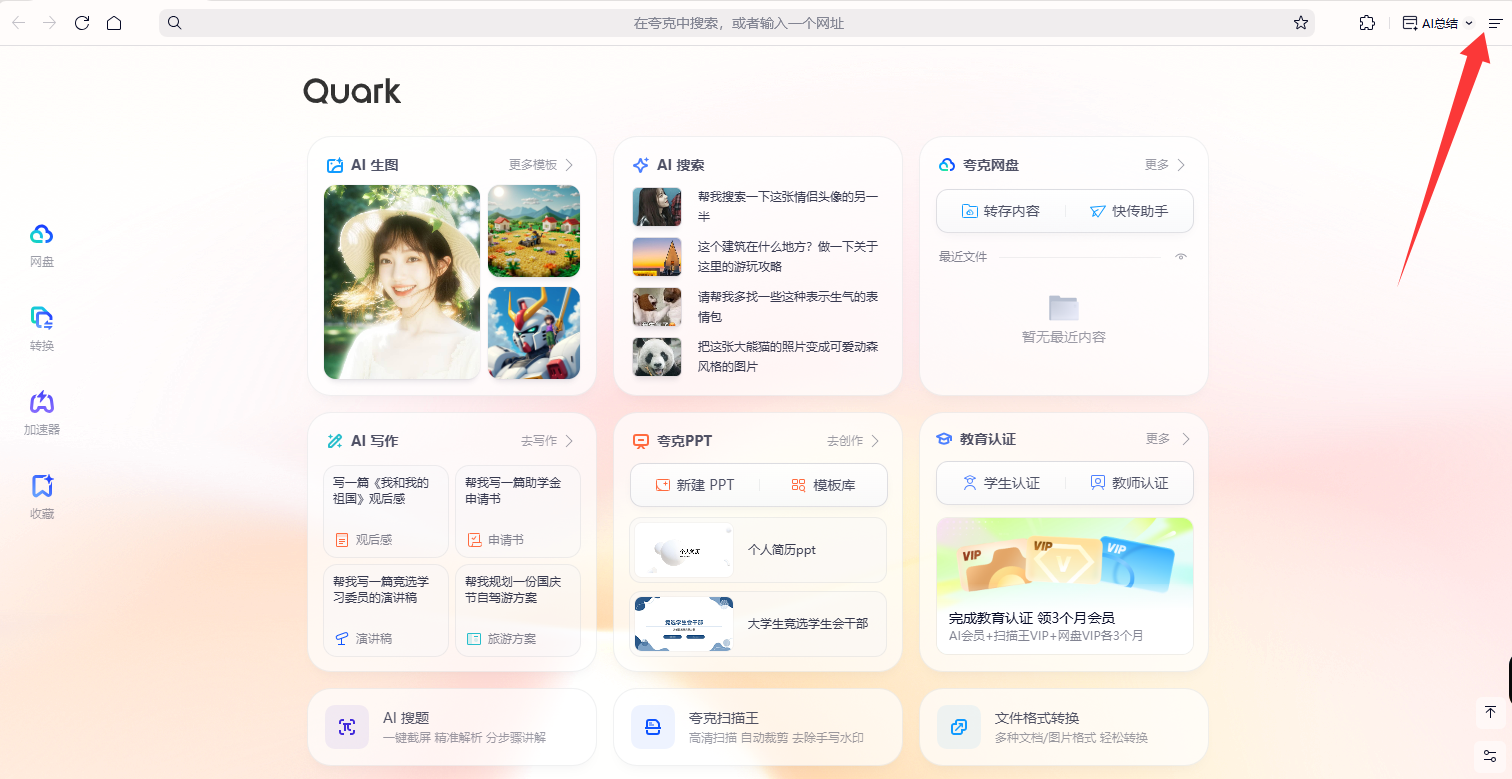Open the main hamburger menu
The image size is (1512, 779).
(x=1495, y=23)
